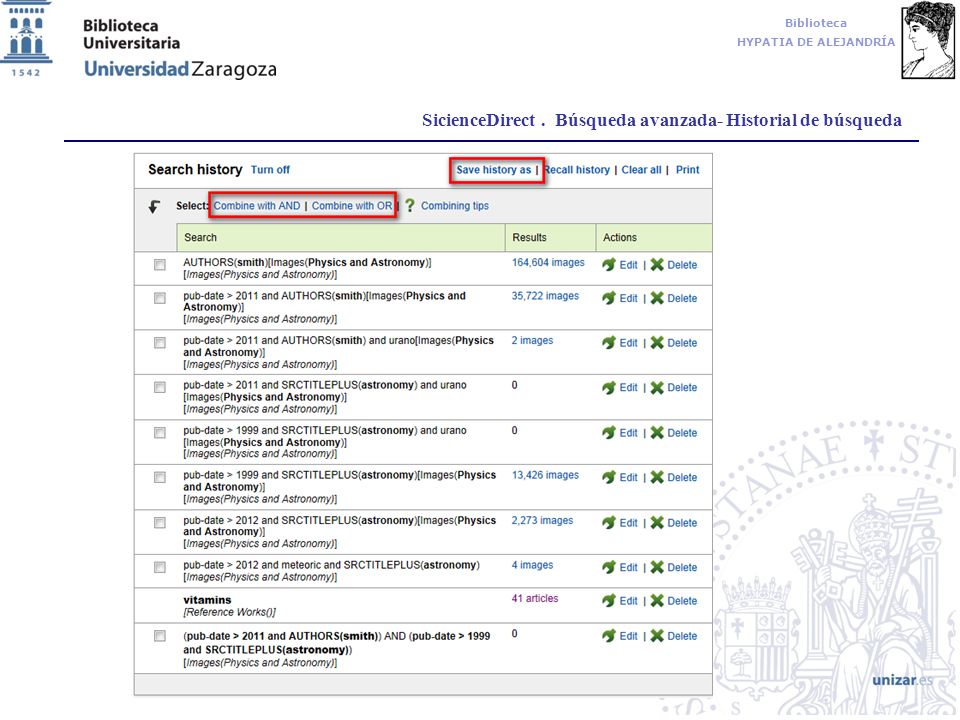Image resolution: width=960 pixels, height=720 pixels.
Task: Click the Search history heading
Action: [x=195, y=170]
